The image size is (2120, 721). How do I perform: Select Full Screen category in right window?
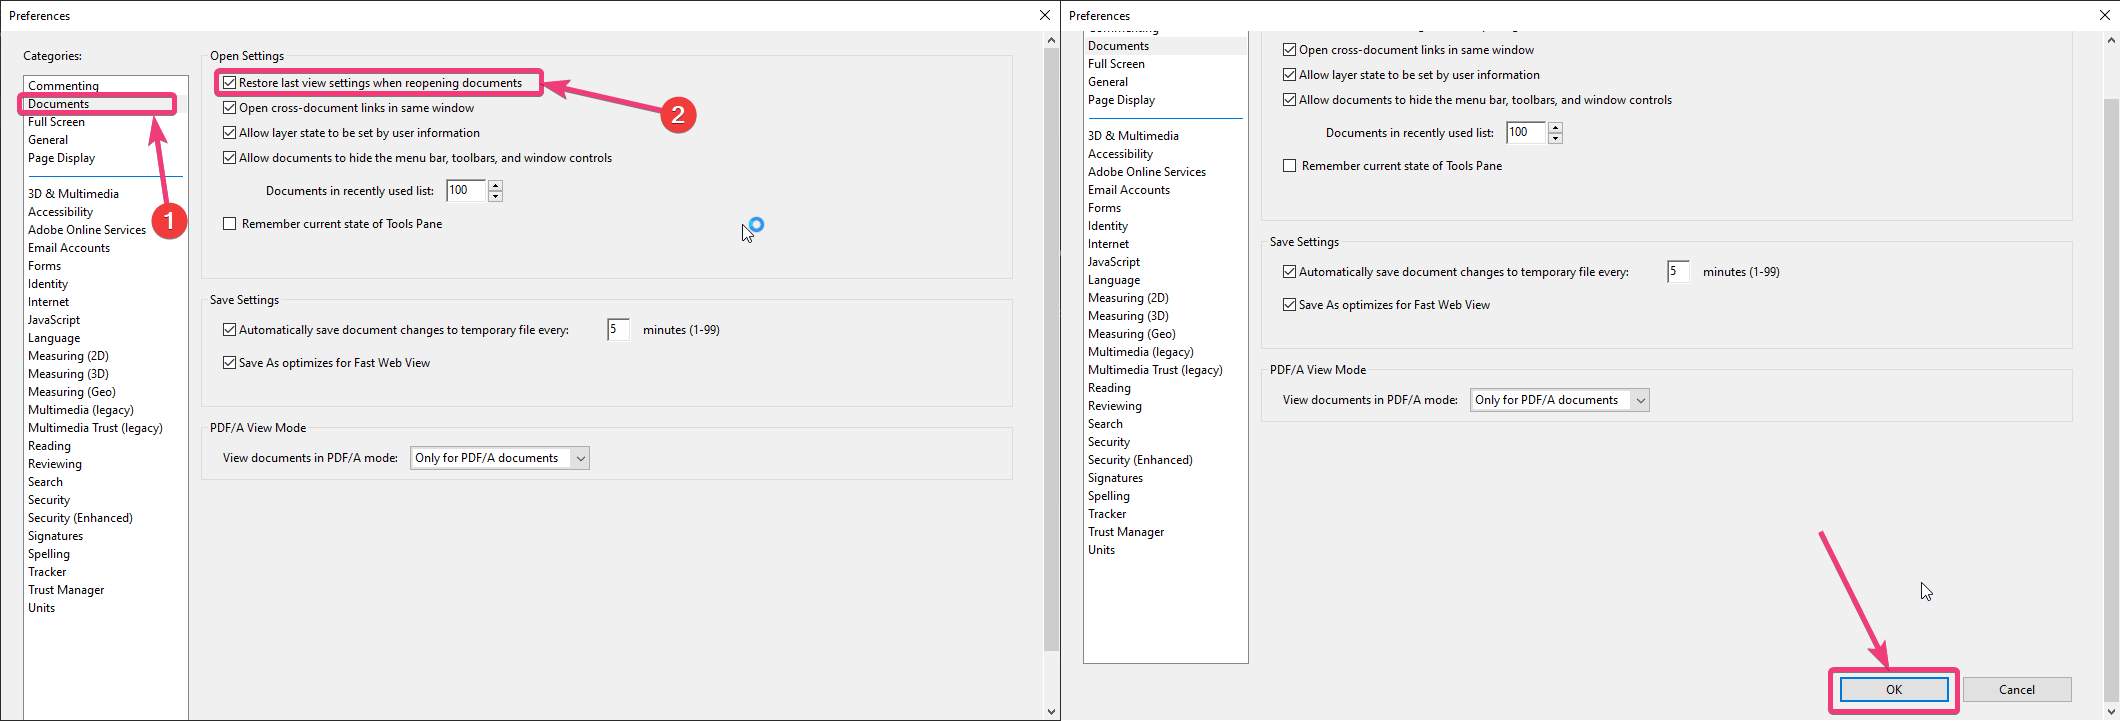1116,64
